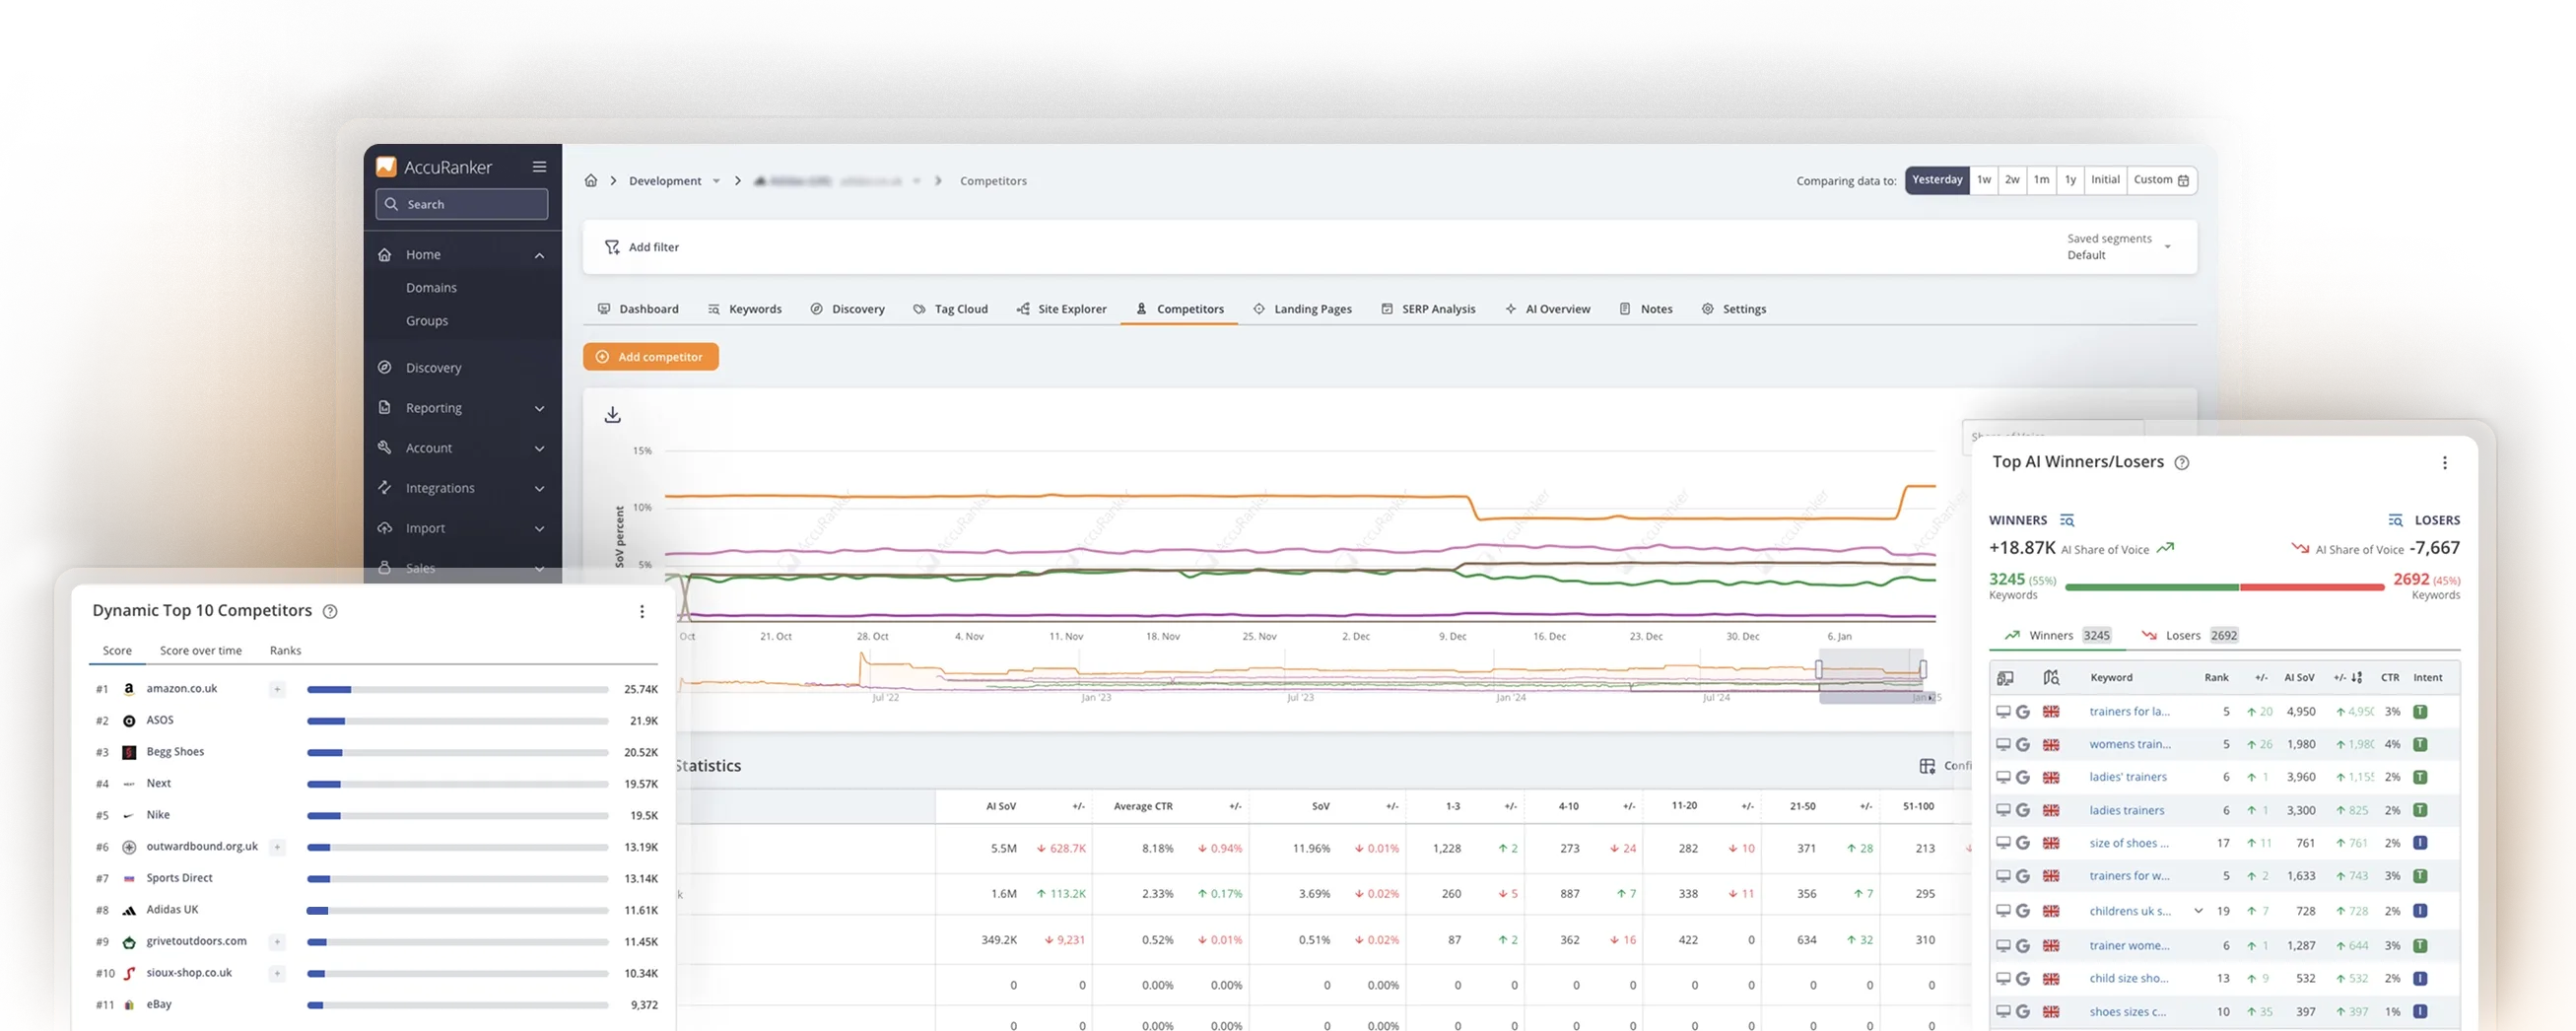This screenshot has height=1031, width=2576.
Task: Click the Winners keyword search icon
Action: [x=2067, y=520]
